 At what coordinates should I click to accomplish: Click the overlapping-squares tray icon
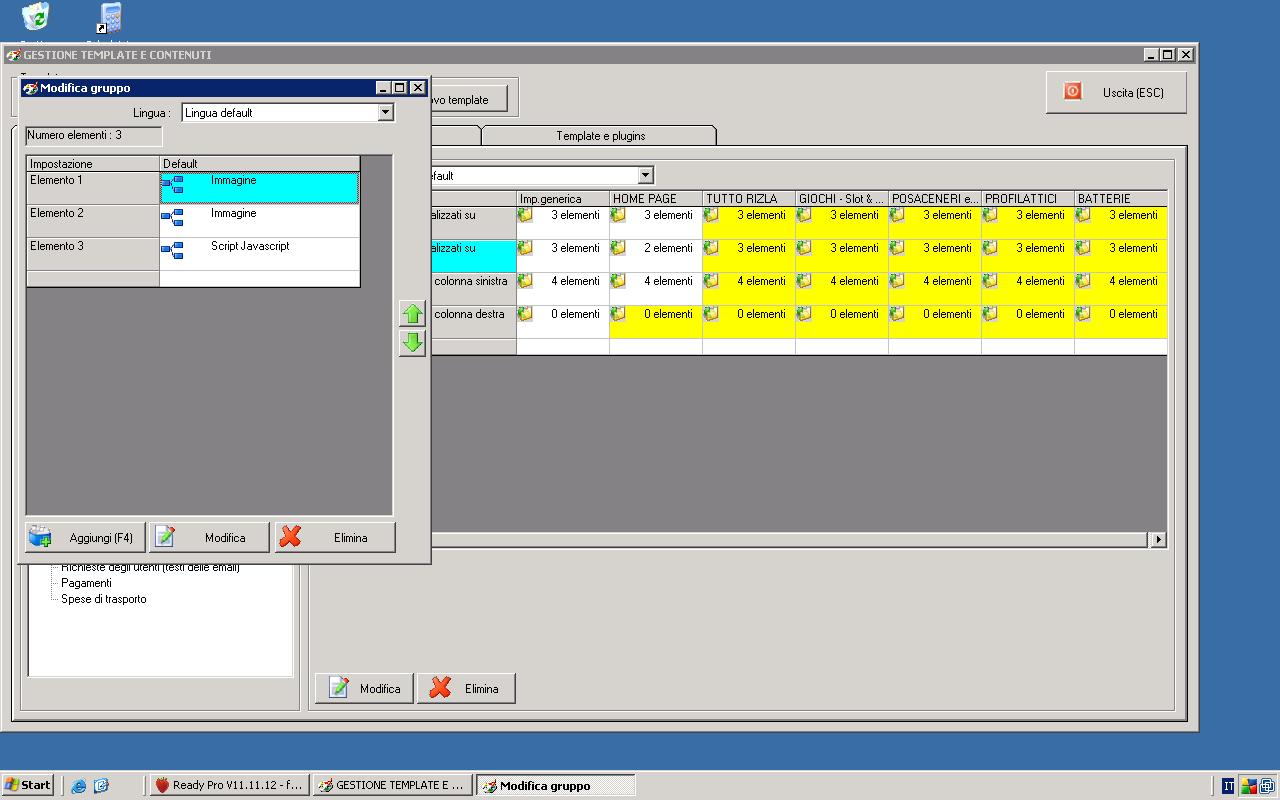tap(1267, 786)
